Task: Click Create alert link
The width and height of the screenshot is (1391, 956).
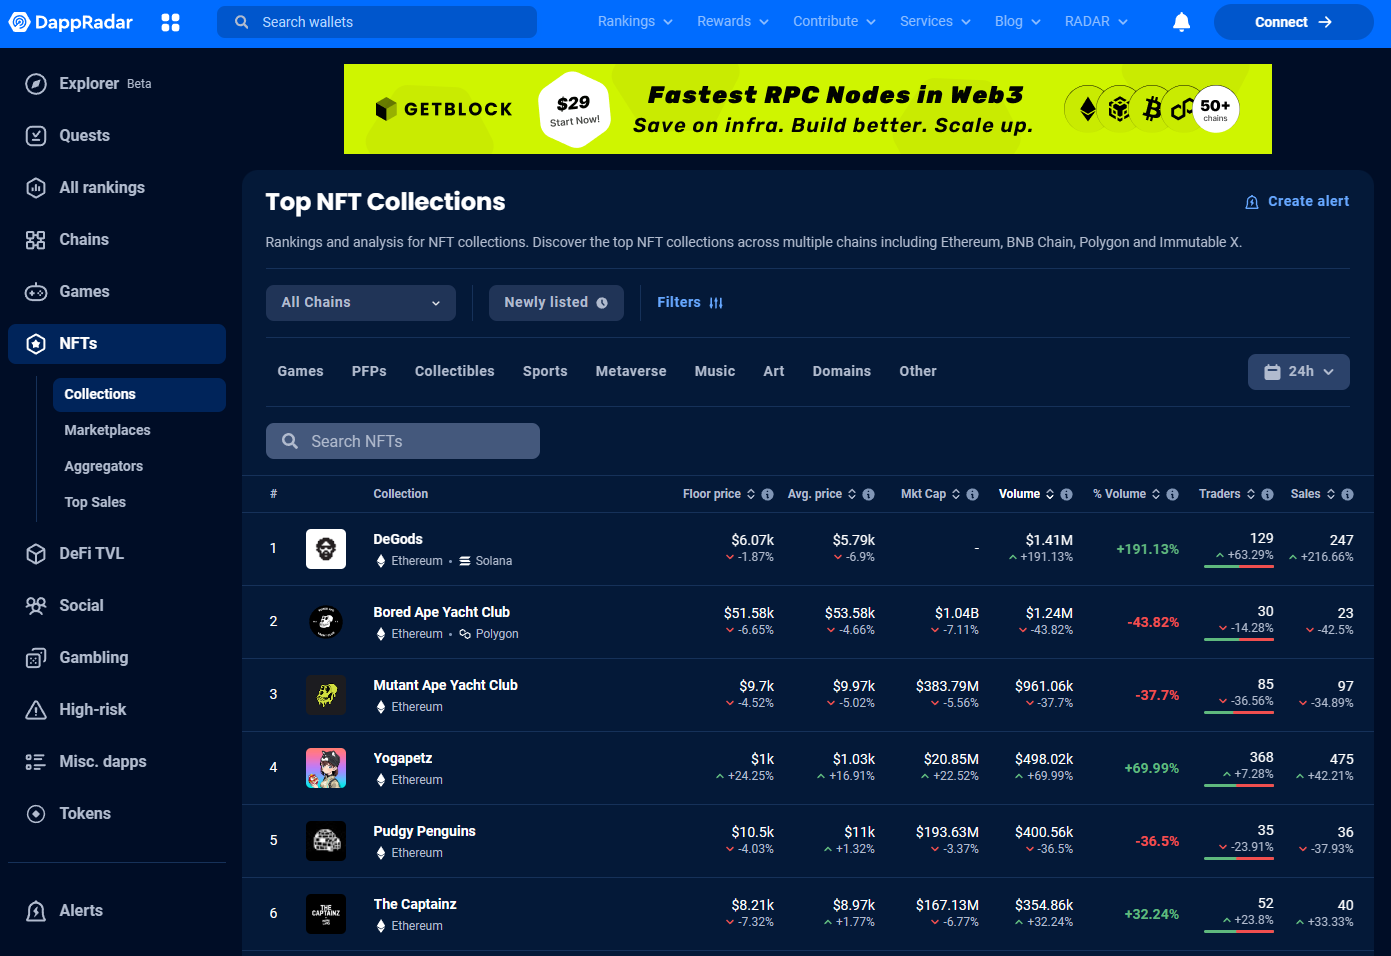Action: (1297, 201)
